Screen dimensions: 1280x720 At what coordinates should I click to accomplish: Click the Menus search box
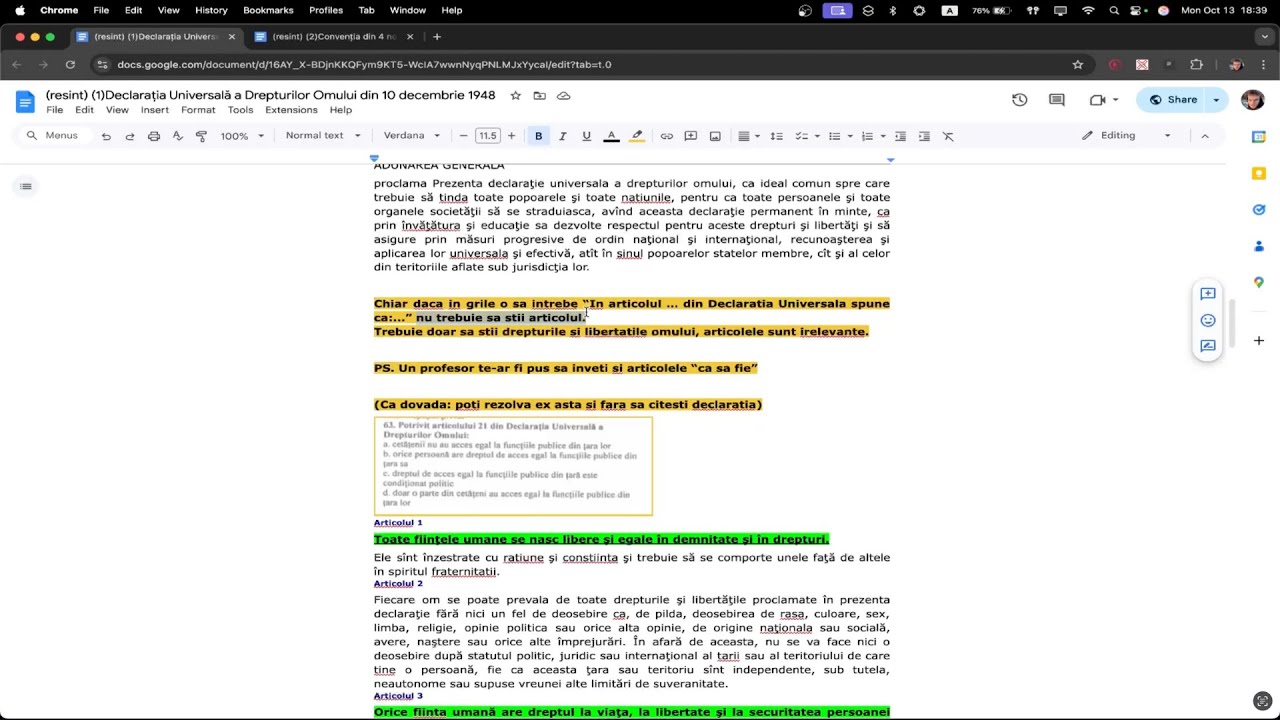[53, 136]
